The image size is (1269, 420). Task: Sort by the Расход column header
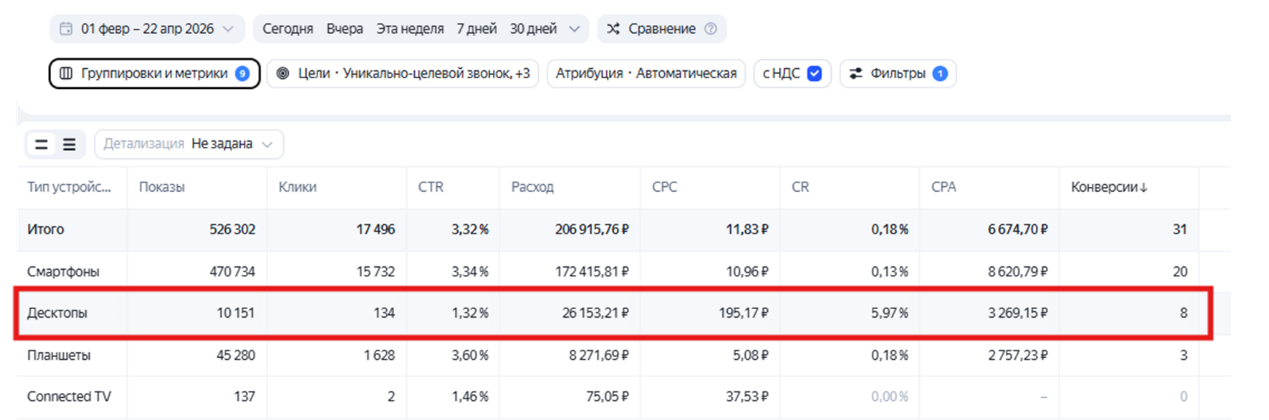click(532, 187)
